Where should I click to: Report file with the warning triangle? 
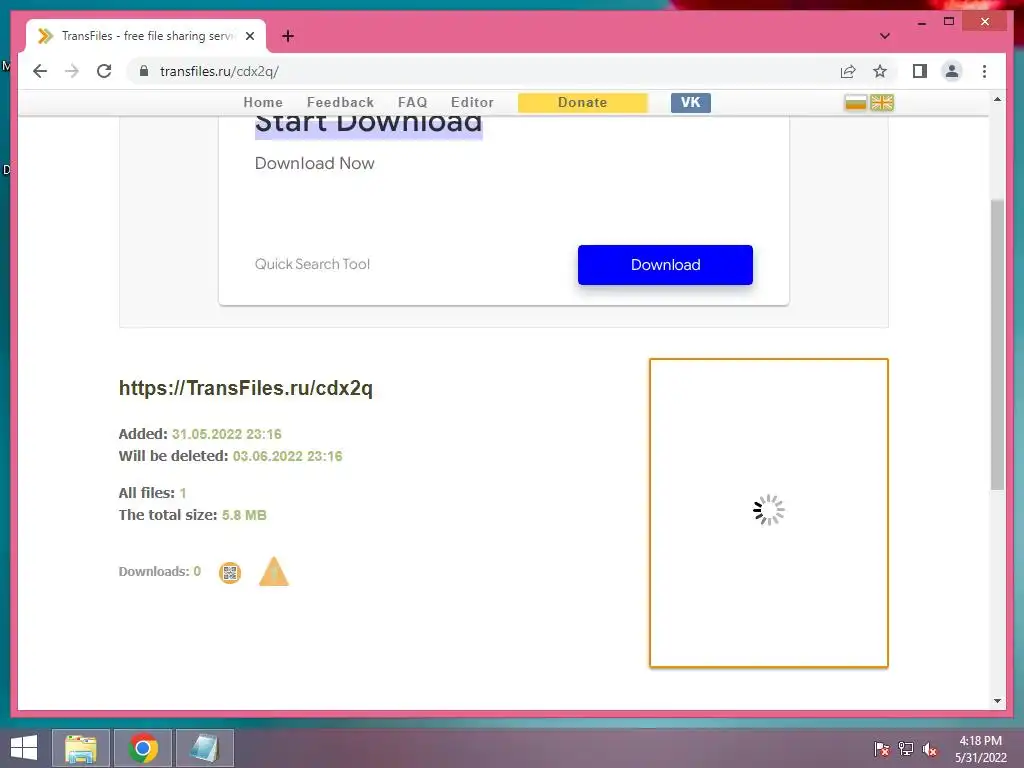coord(274,571)
